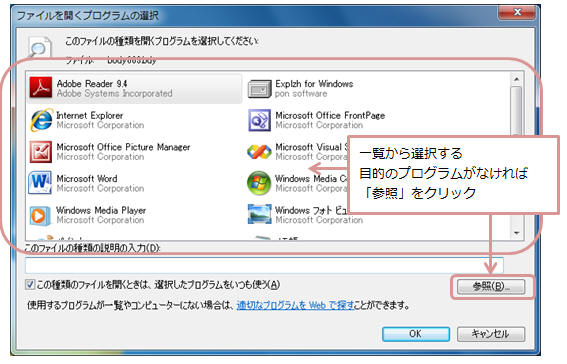Click the キャンセル button

pos(490,334)
